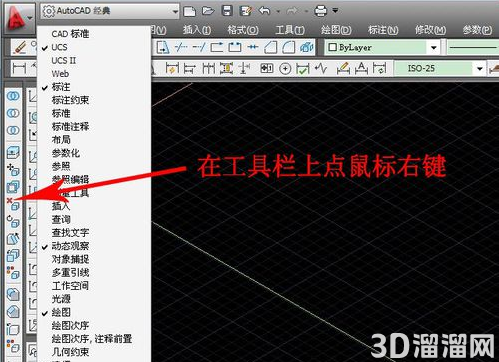Enable the 工作空间 toolbar
Viewport: 499px width, 362px height.
point(94,286)
